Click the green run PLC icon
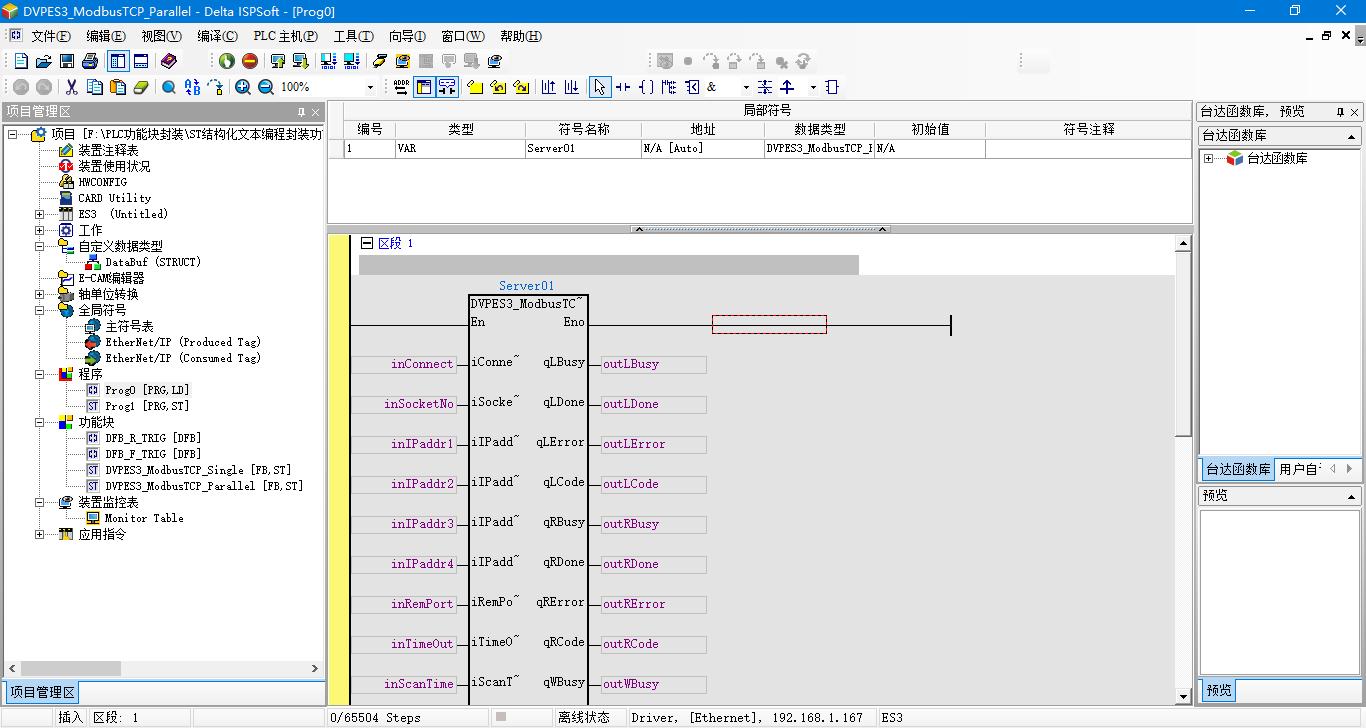Image resolution: width=1366 pixels, height=728 pixels. pos(227,62)
